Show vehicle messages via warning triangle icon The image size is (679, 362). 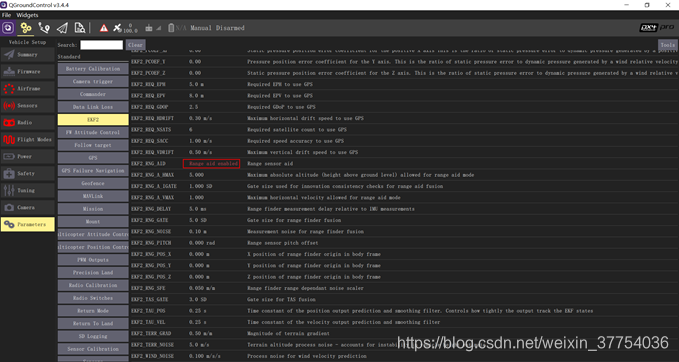(104, 28)
